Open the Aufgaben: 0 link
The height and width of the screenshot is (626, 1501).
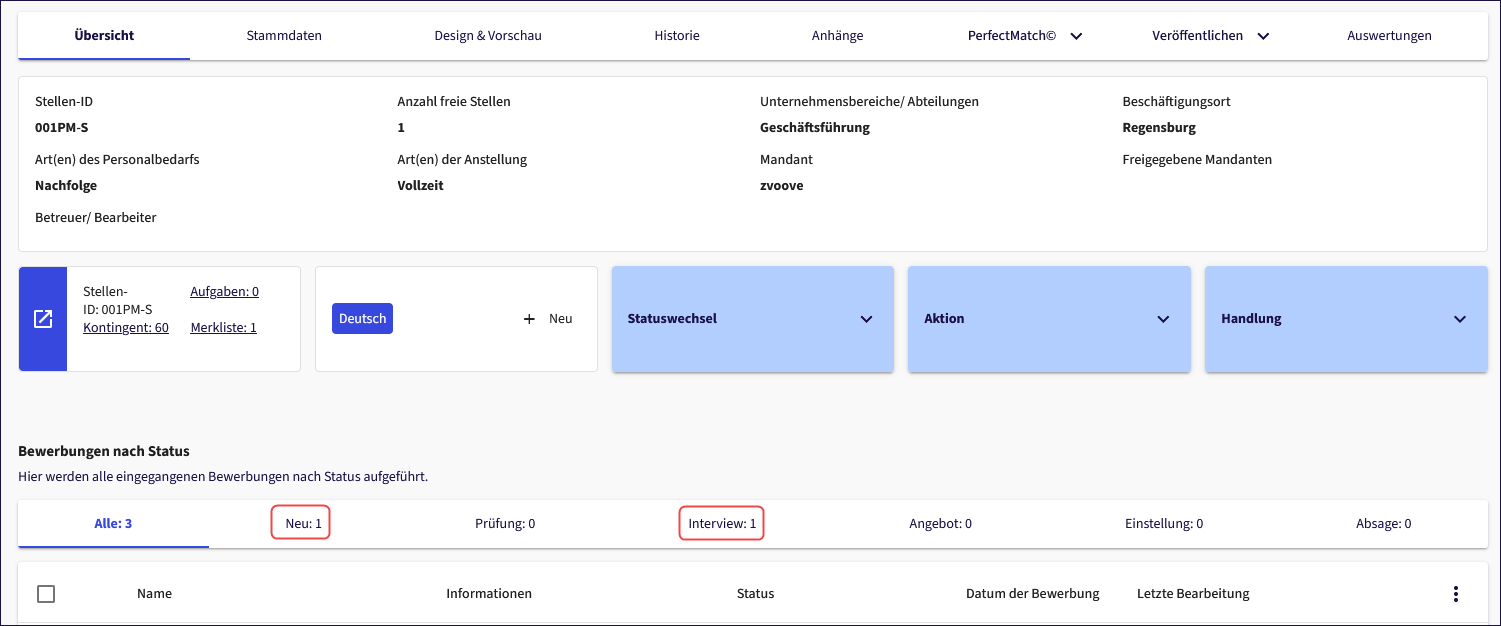point(224,292)
